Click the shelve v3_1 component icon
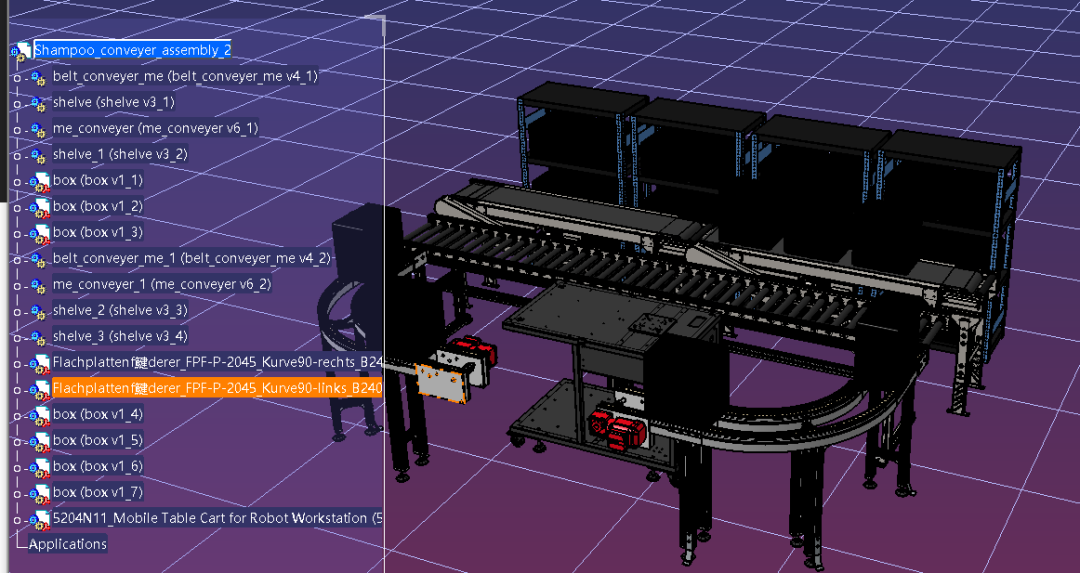1080x573 pixels. point(39,103)
